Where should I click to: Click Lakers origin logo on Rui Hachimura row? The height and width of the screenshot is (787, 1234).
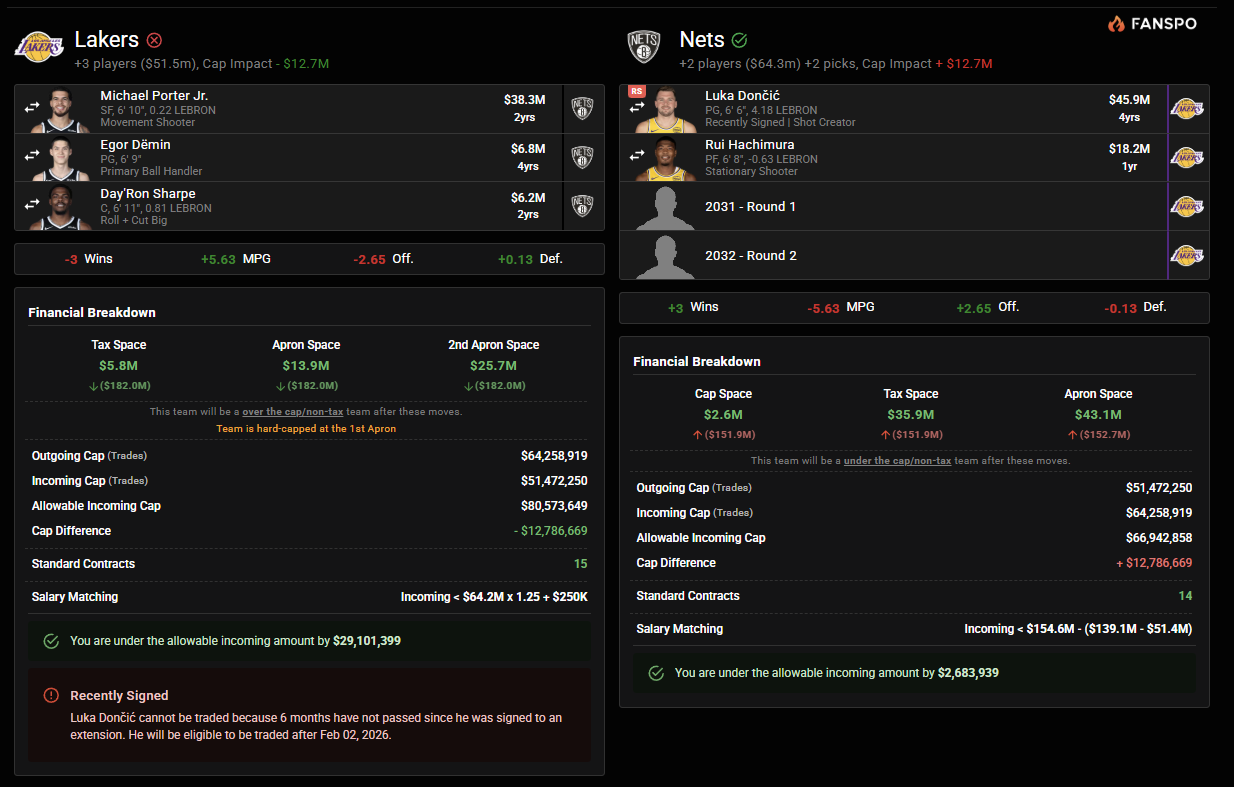[x=1187, y=157]
